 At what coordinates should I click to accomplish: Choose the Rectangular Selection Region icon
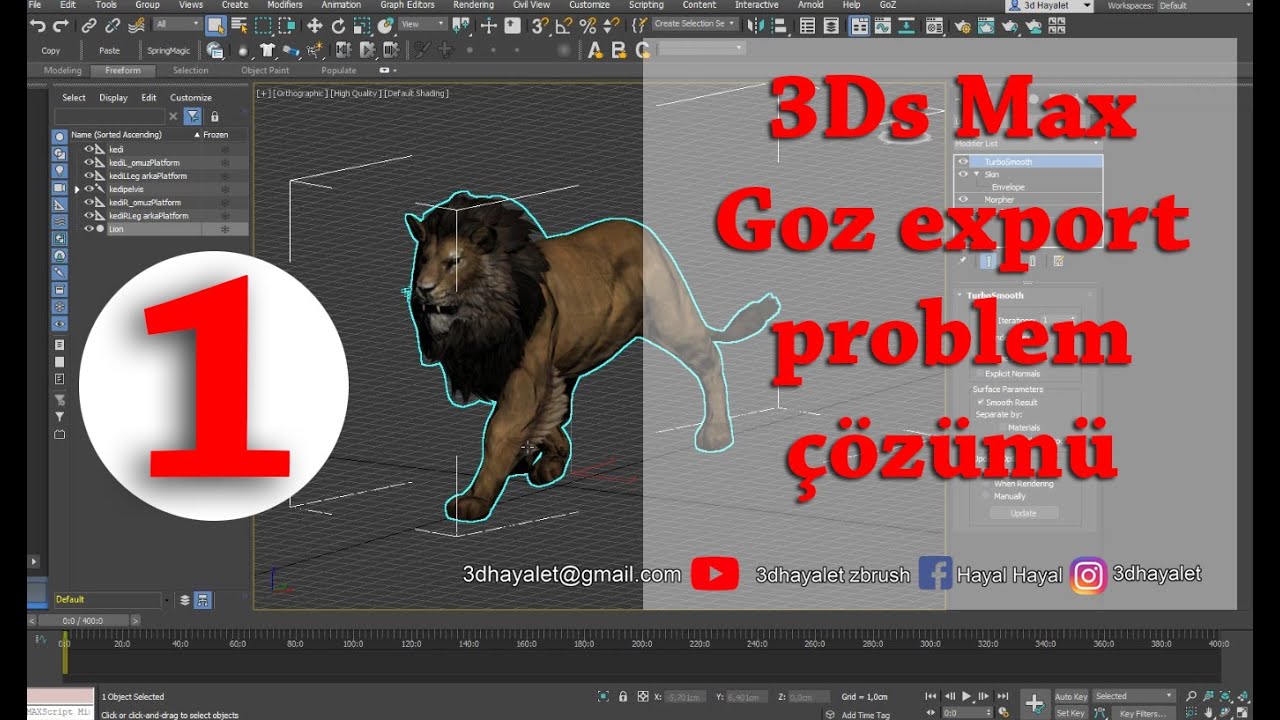click(264, 25)
